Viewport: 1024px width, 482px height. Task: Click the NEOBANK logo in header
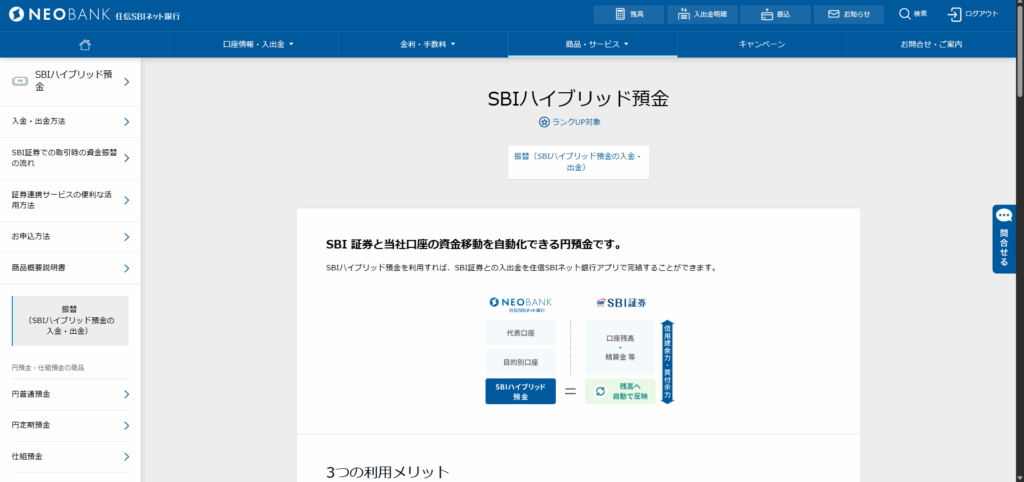tap(95, 14)
